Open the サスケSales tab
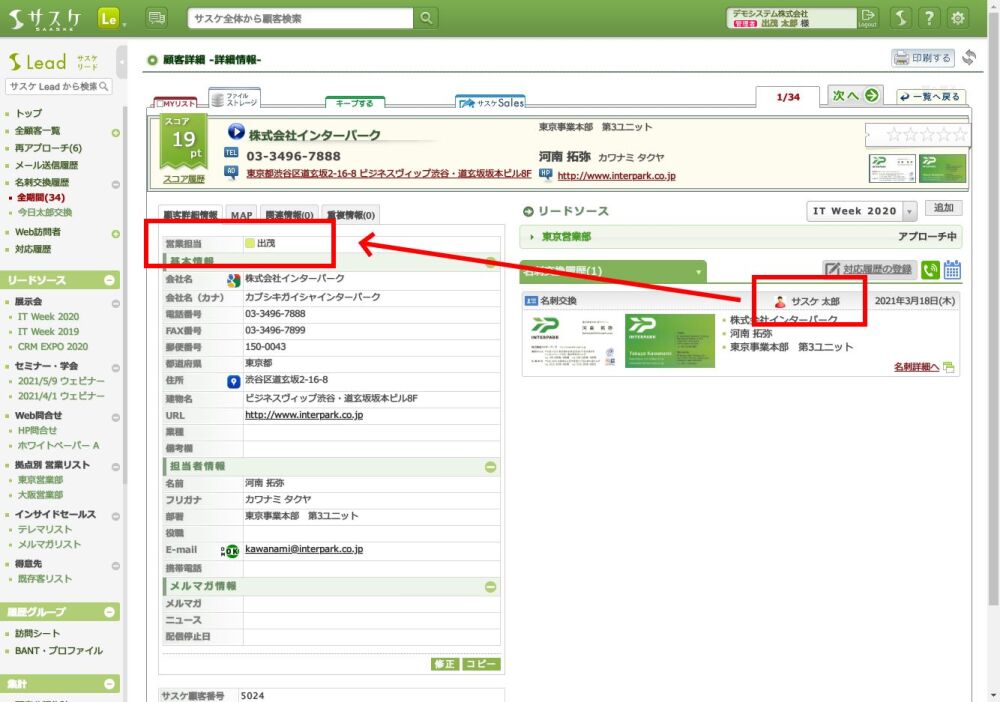The image size is (1000, 702). point(490,102)
